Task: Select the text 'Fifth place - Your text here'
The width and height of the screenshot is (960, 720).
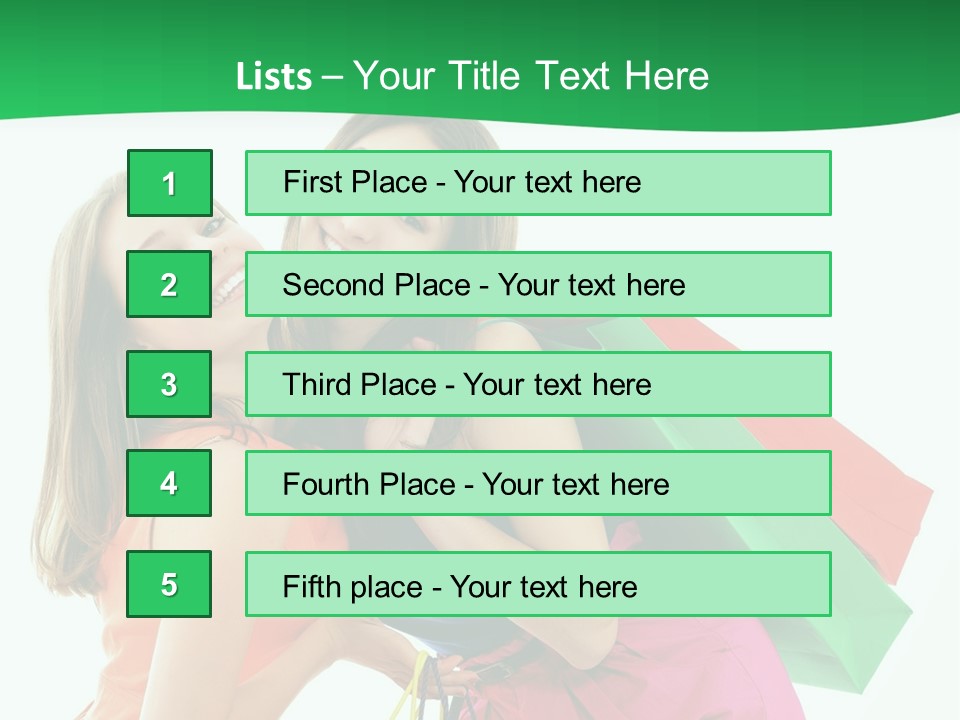Action: pyautogui.click(x=460, y=587)
